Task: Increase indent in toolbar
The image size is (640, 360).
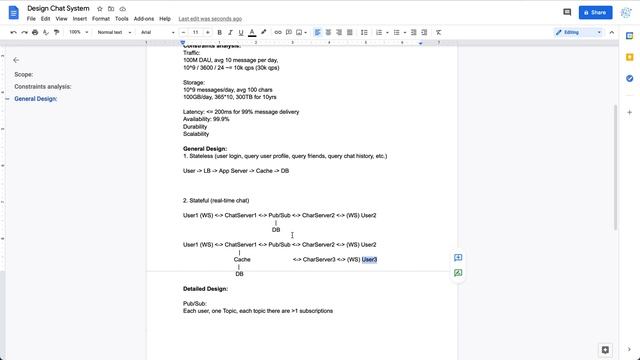Action: point(424,32)
